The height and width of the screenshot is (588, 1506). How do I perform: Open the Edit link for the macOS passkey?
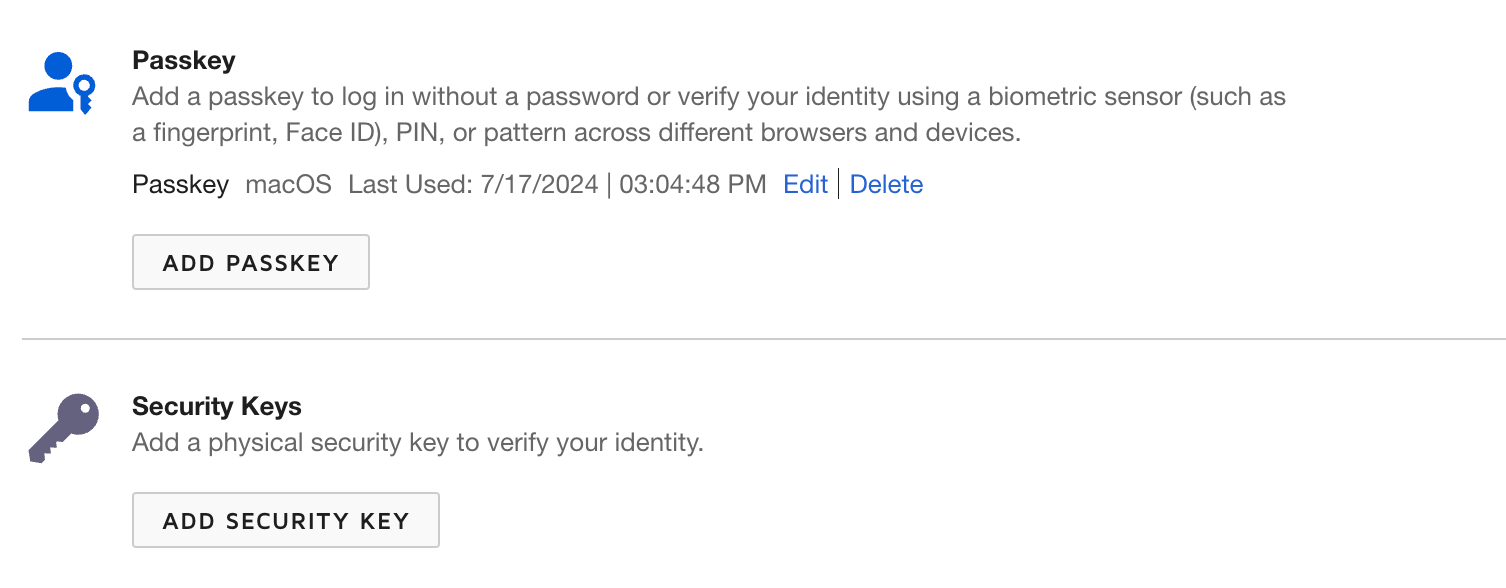(x=806, y=184)
